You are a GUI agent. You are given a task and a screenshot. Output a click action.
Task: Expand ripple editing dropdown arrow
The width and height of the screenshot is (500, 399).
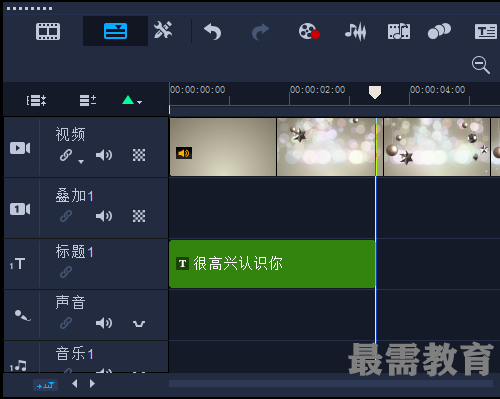point(81,162)
